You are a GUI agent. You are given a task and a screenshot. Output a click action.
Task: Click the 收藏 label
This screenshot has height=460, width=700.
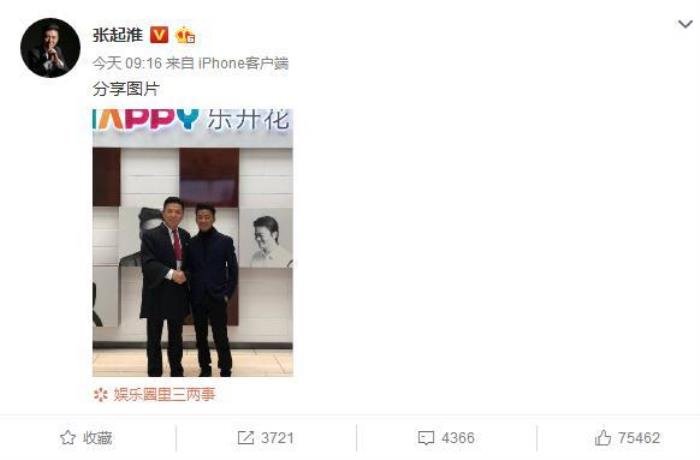[97, 438]
